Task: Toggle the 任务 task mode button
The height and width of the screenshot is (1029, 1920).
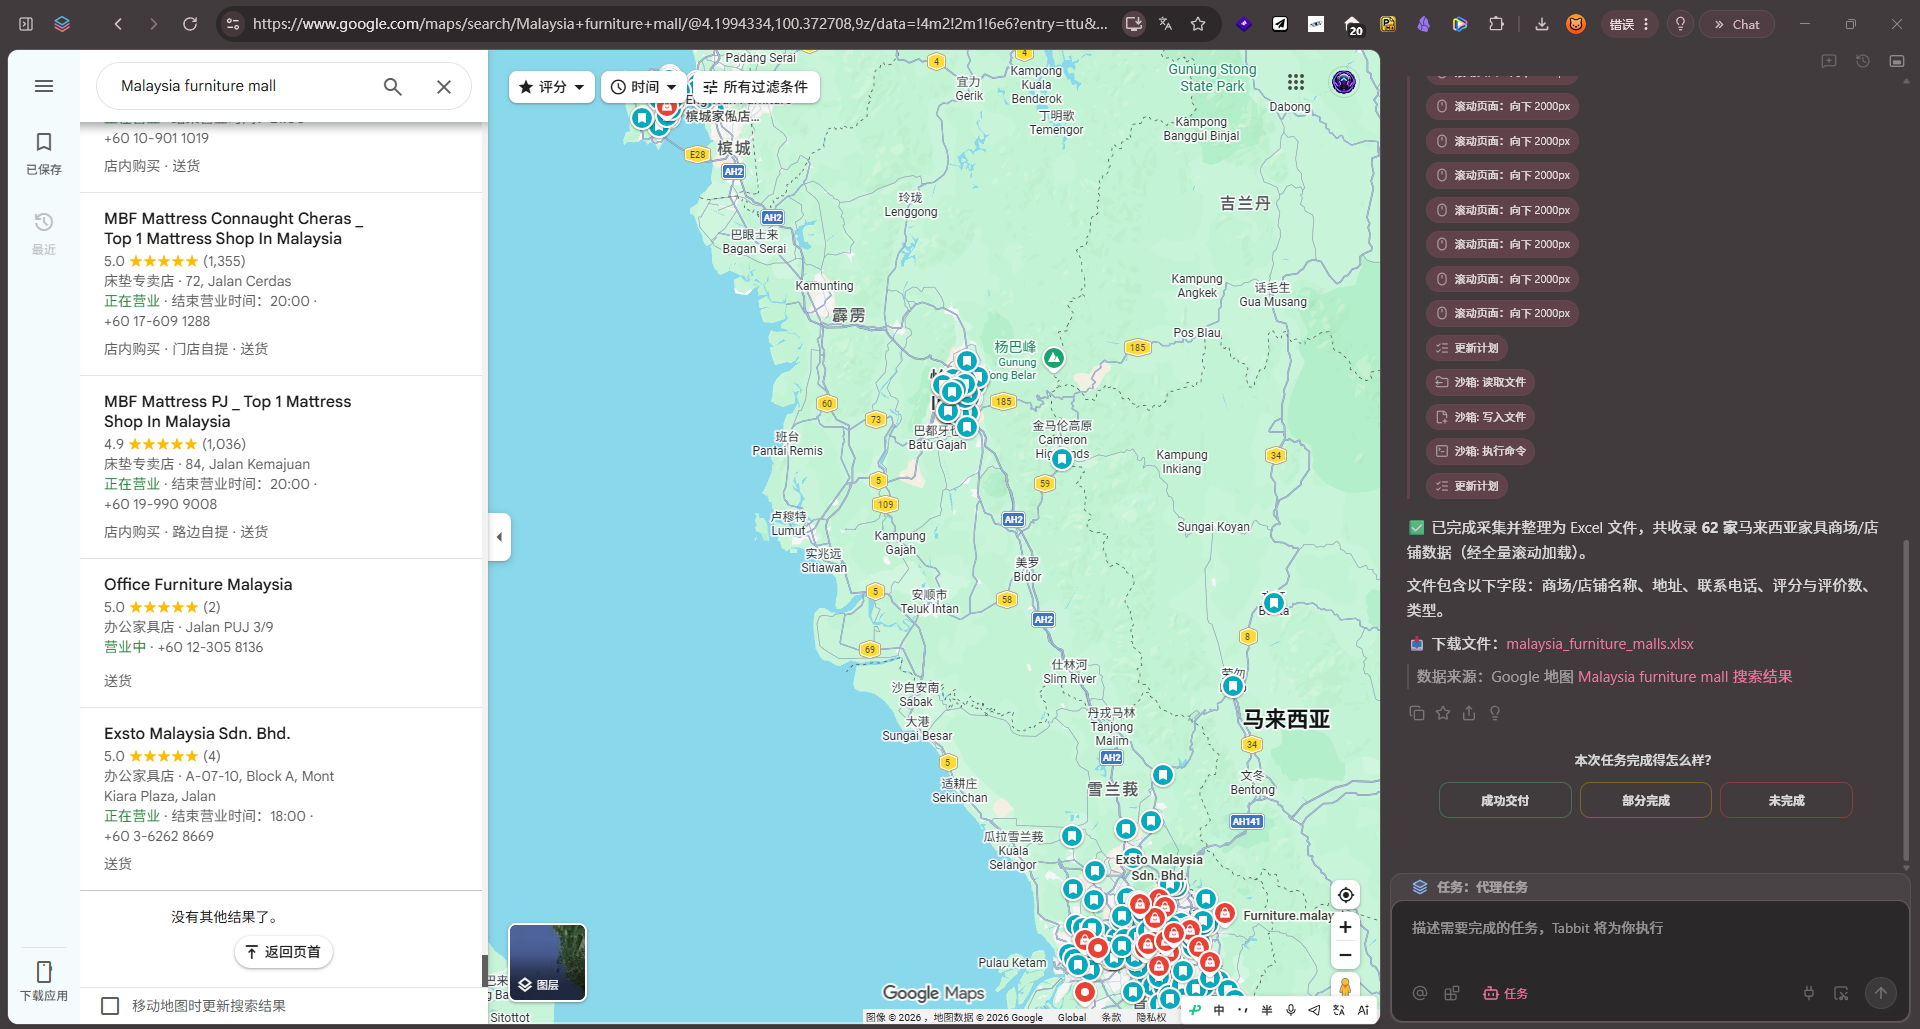Action: click(x=1506, y=993)
